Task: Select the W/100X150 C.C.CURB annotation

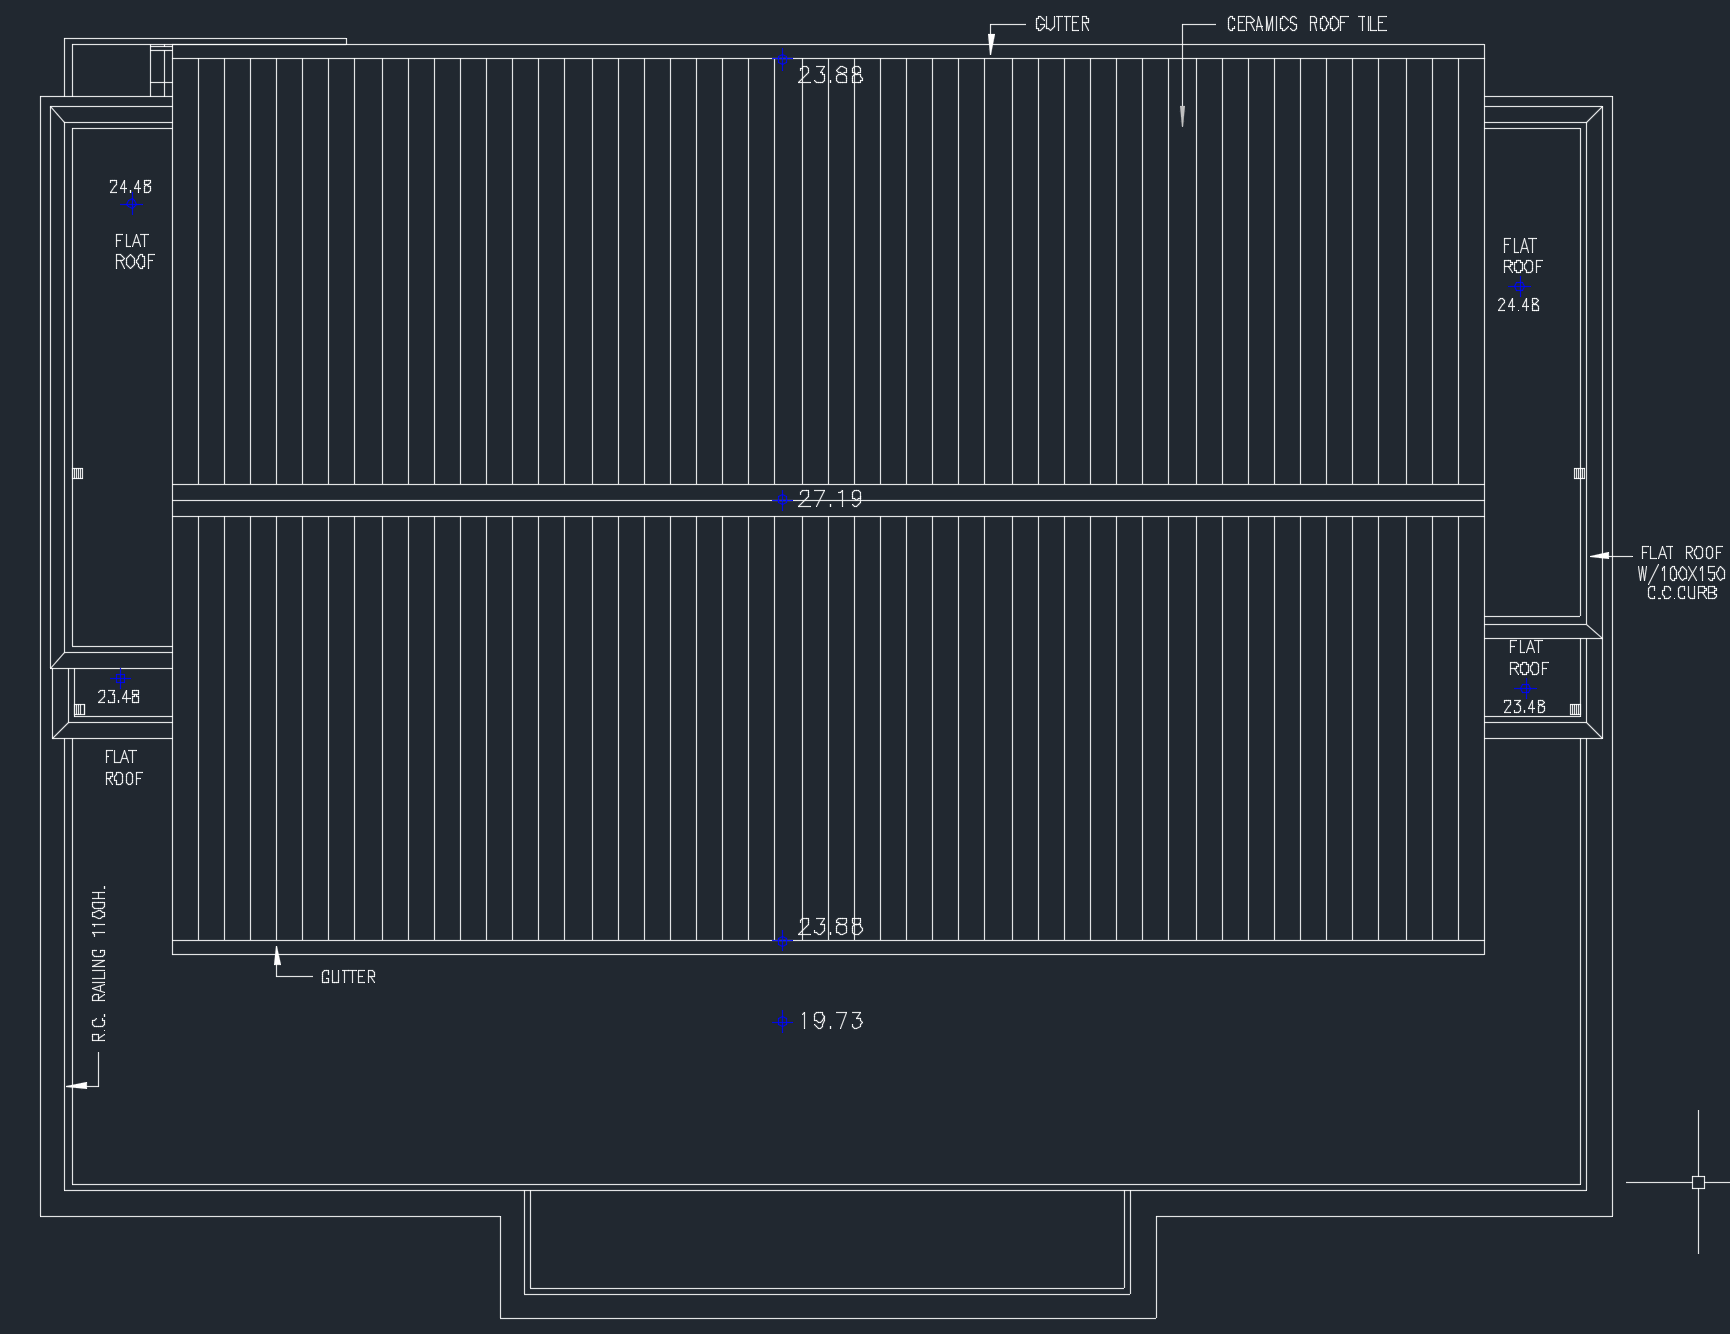Action: tap(1681, 583)
